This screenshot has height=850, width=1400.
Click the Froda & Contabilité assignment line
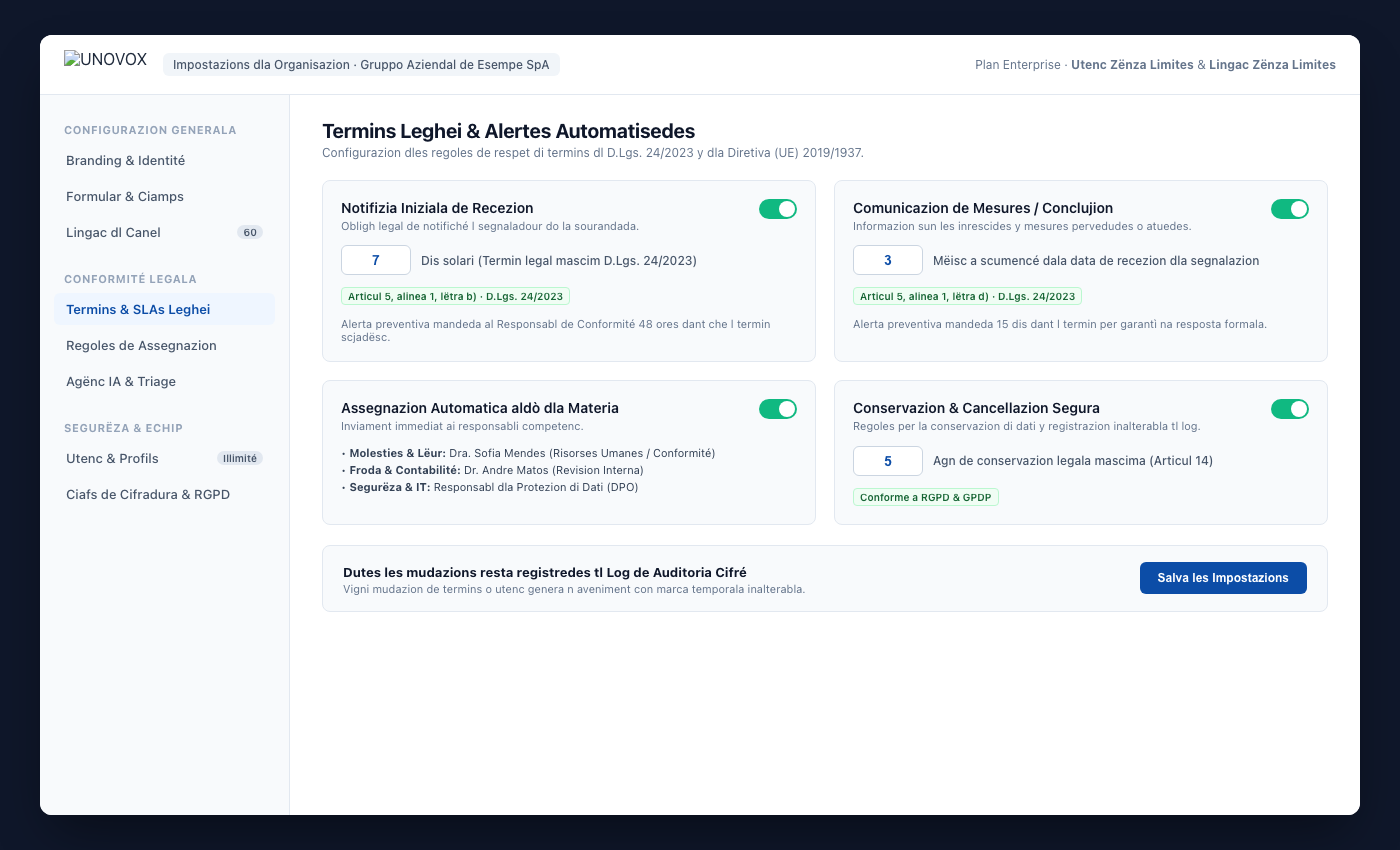492,470
